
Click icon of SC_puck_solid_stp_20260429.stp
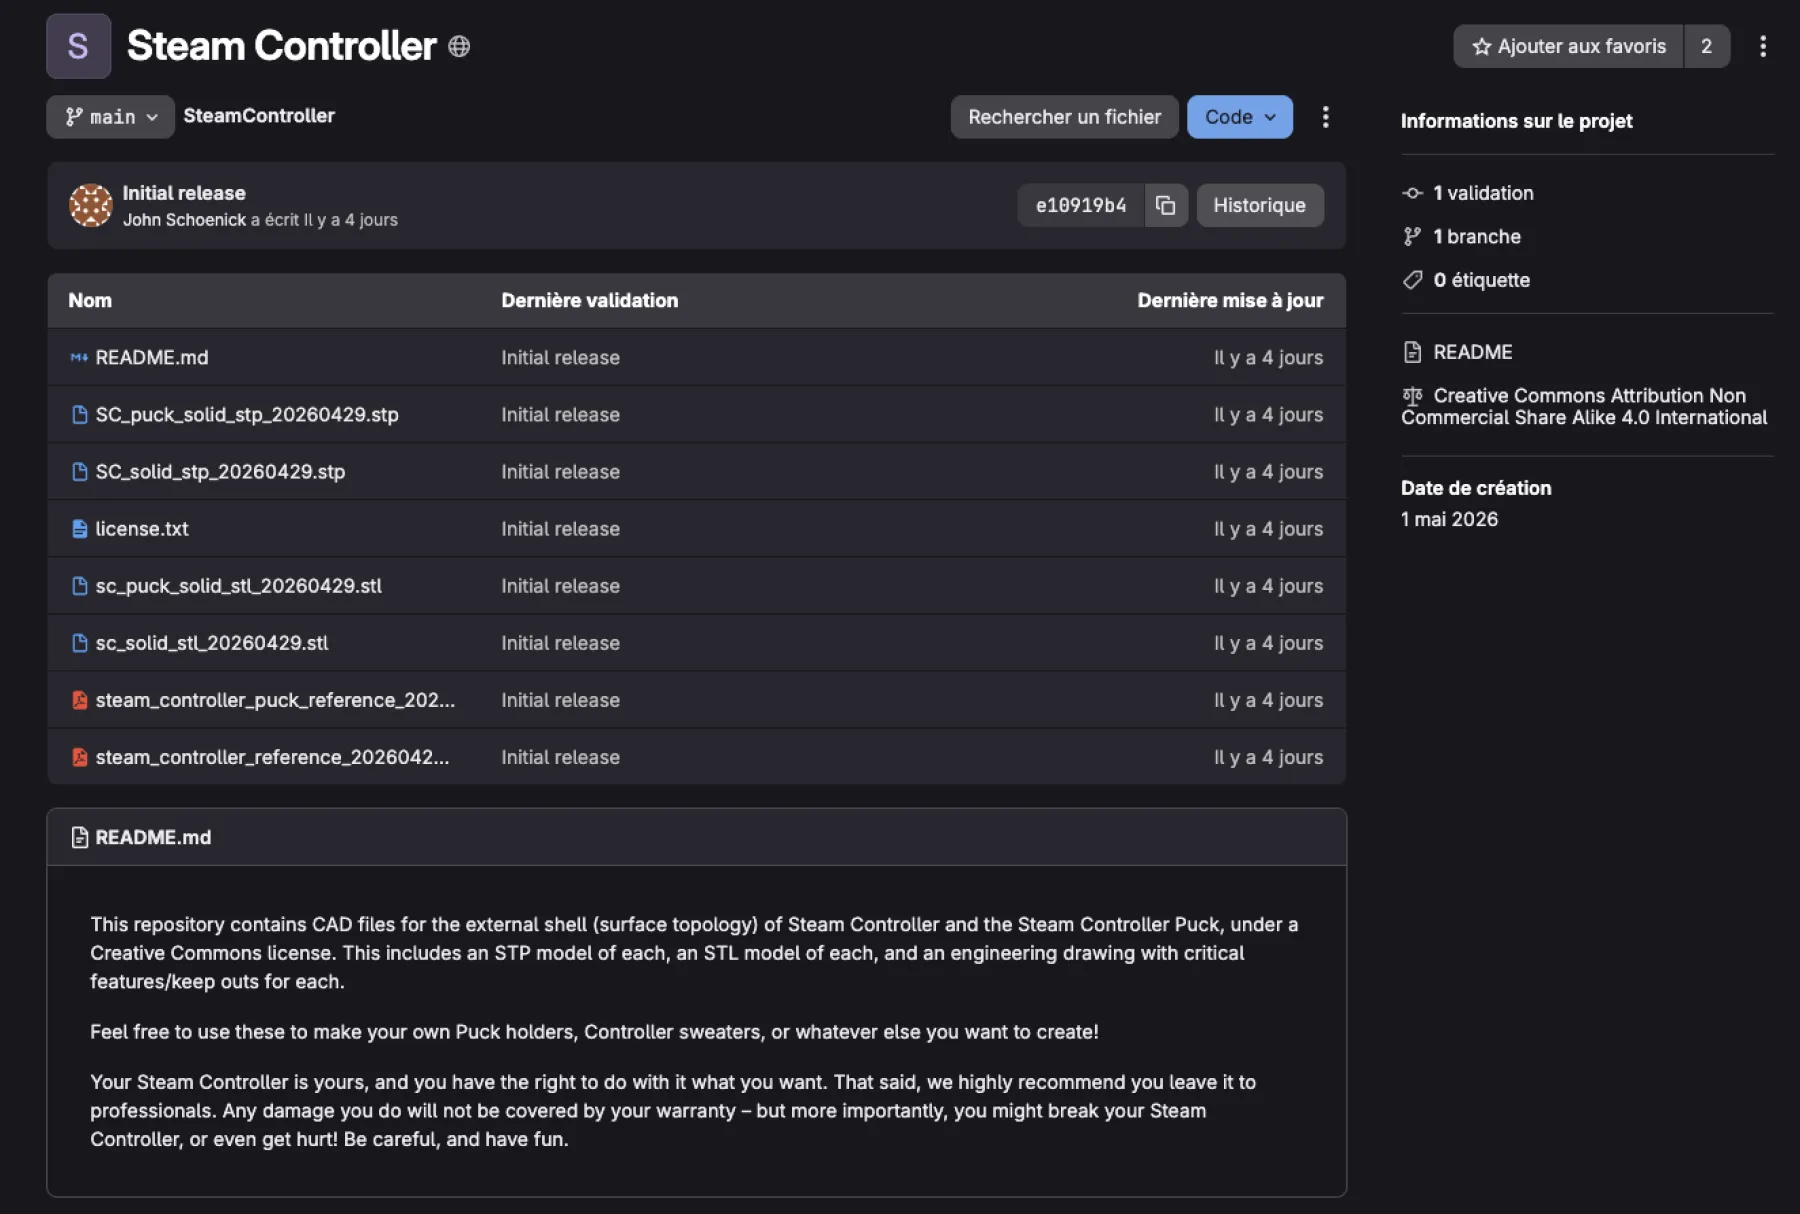79,414
